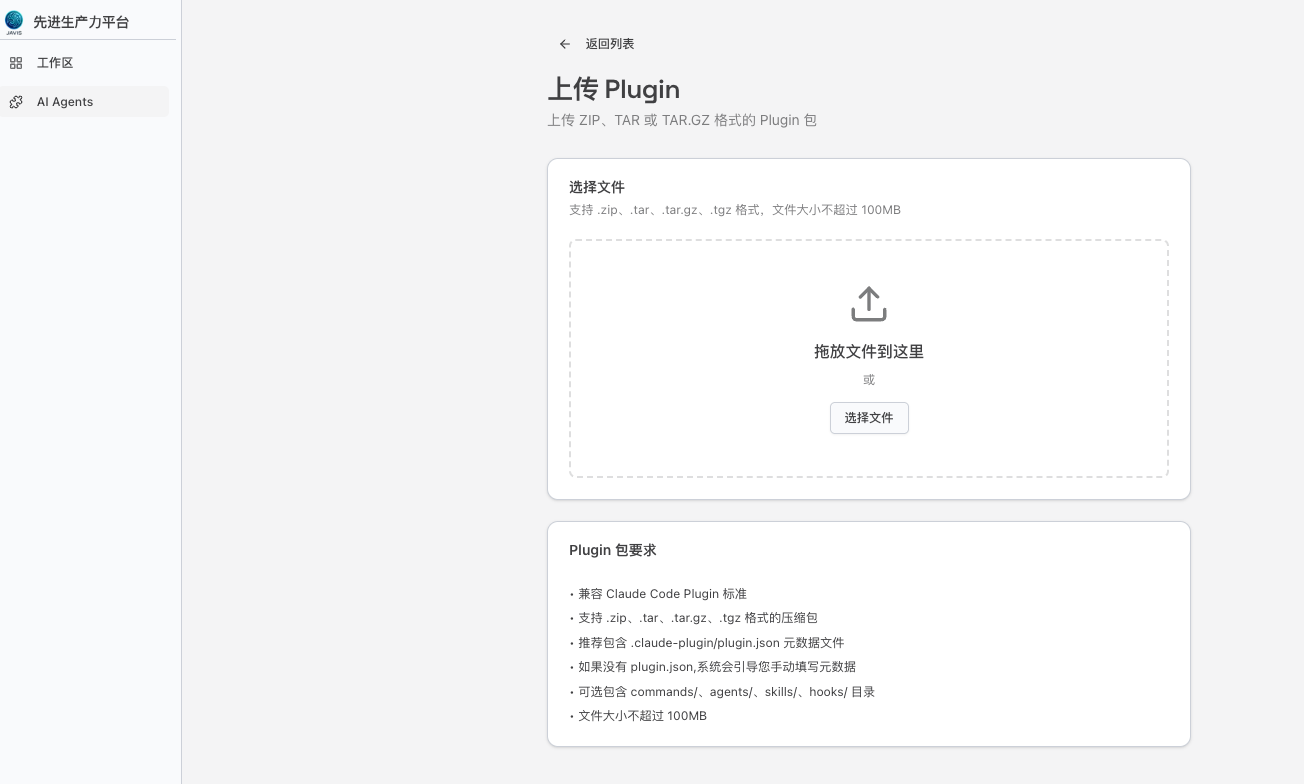Click the commands/ agents/ skills/ hooks/ directory line

(726, 692)
